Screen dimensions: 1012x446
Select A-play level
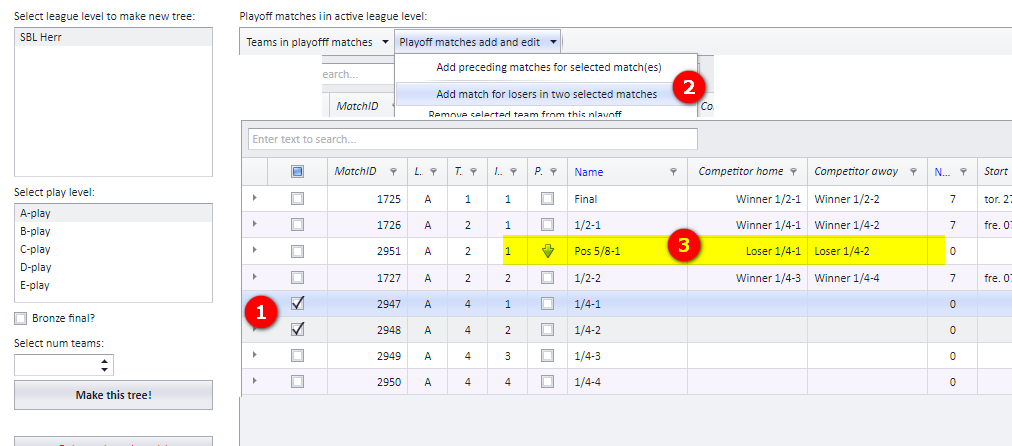coord(113,213)
